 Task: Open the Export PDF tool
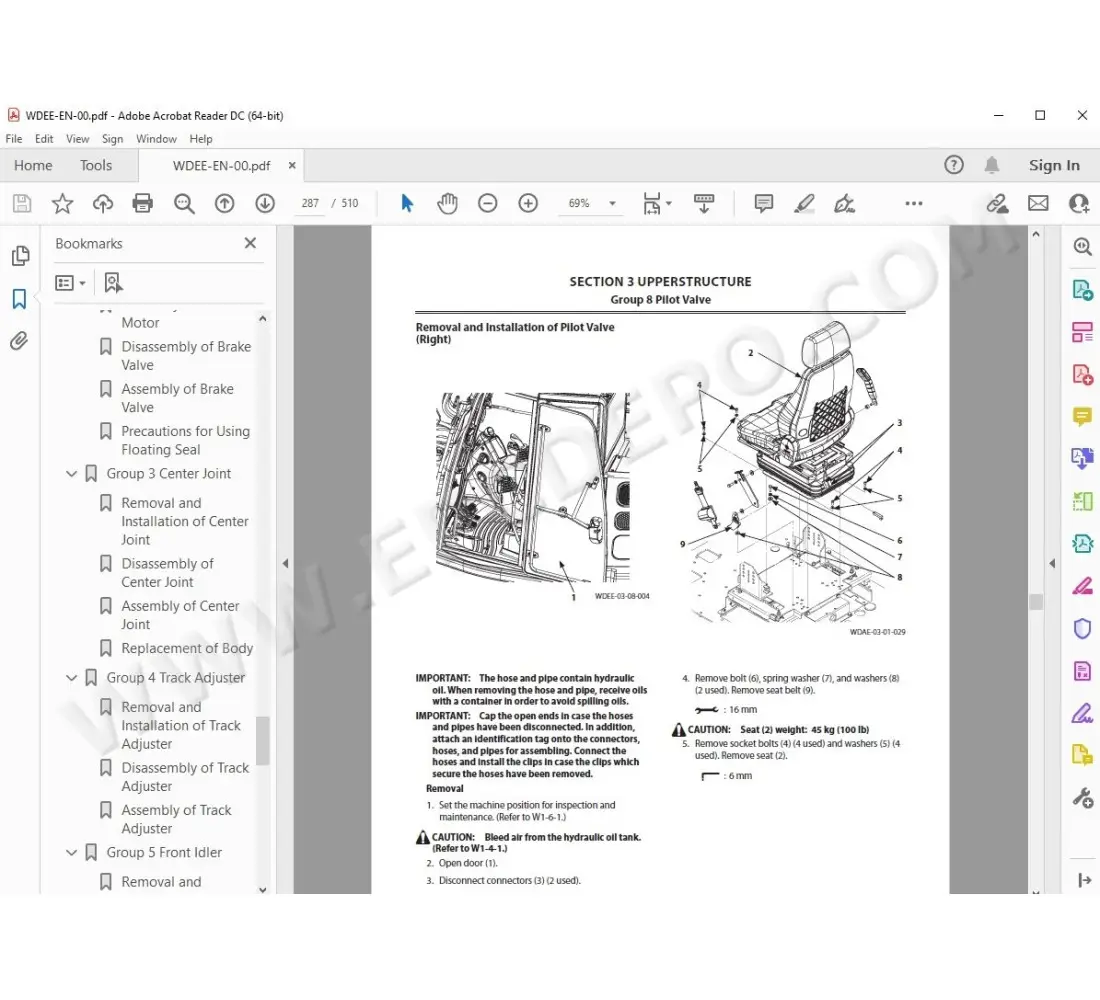pos(1082,289)
